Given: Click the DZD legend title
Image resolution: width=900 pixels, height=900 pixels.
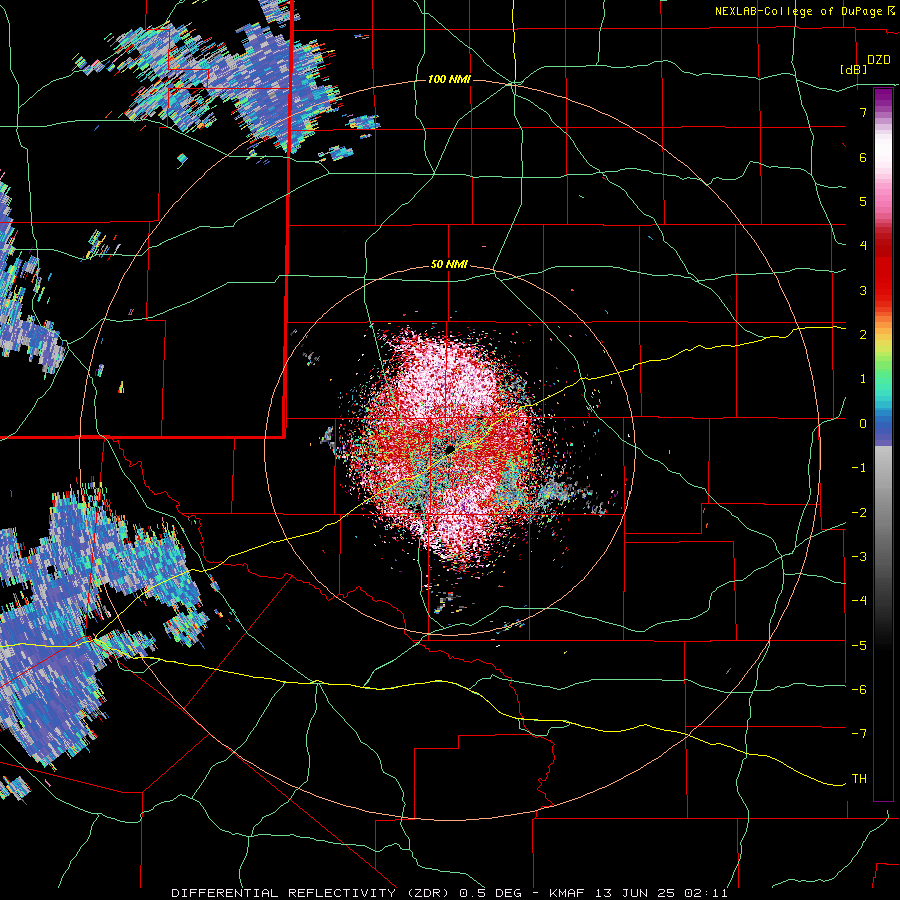Looking at the screenshot, I should [879, 60].
